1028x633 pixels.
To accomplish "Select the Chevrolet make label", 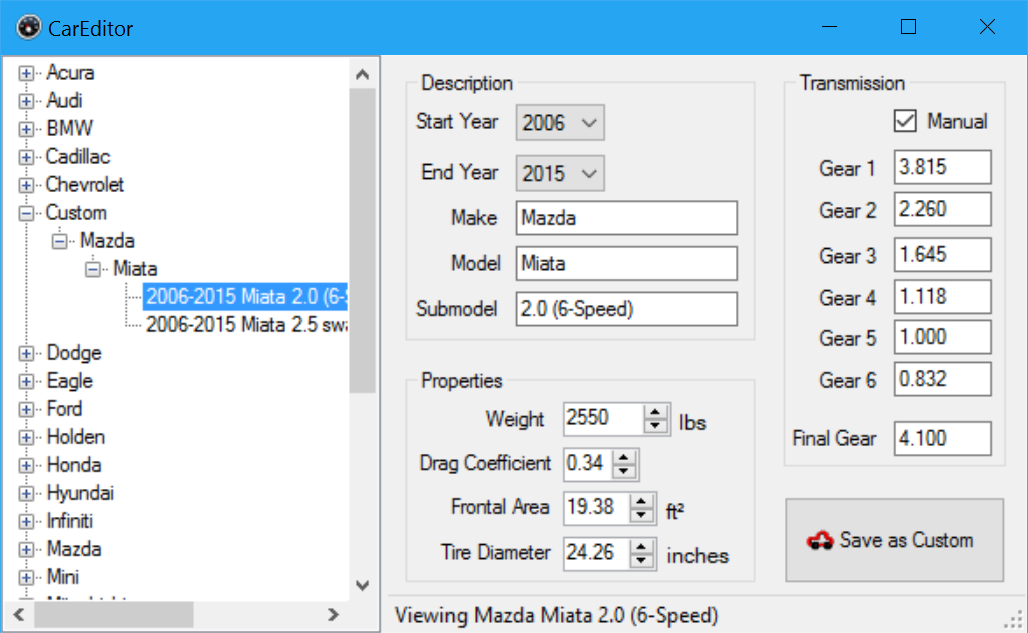I will pyautogui.click(x=84, y=185).
